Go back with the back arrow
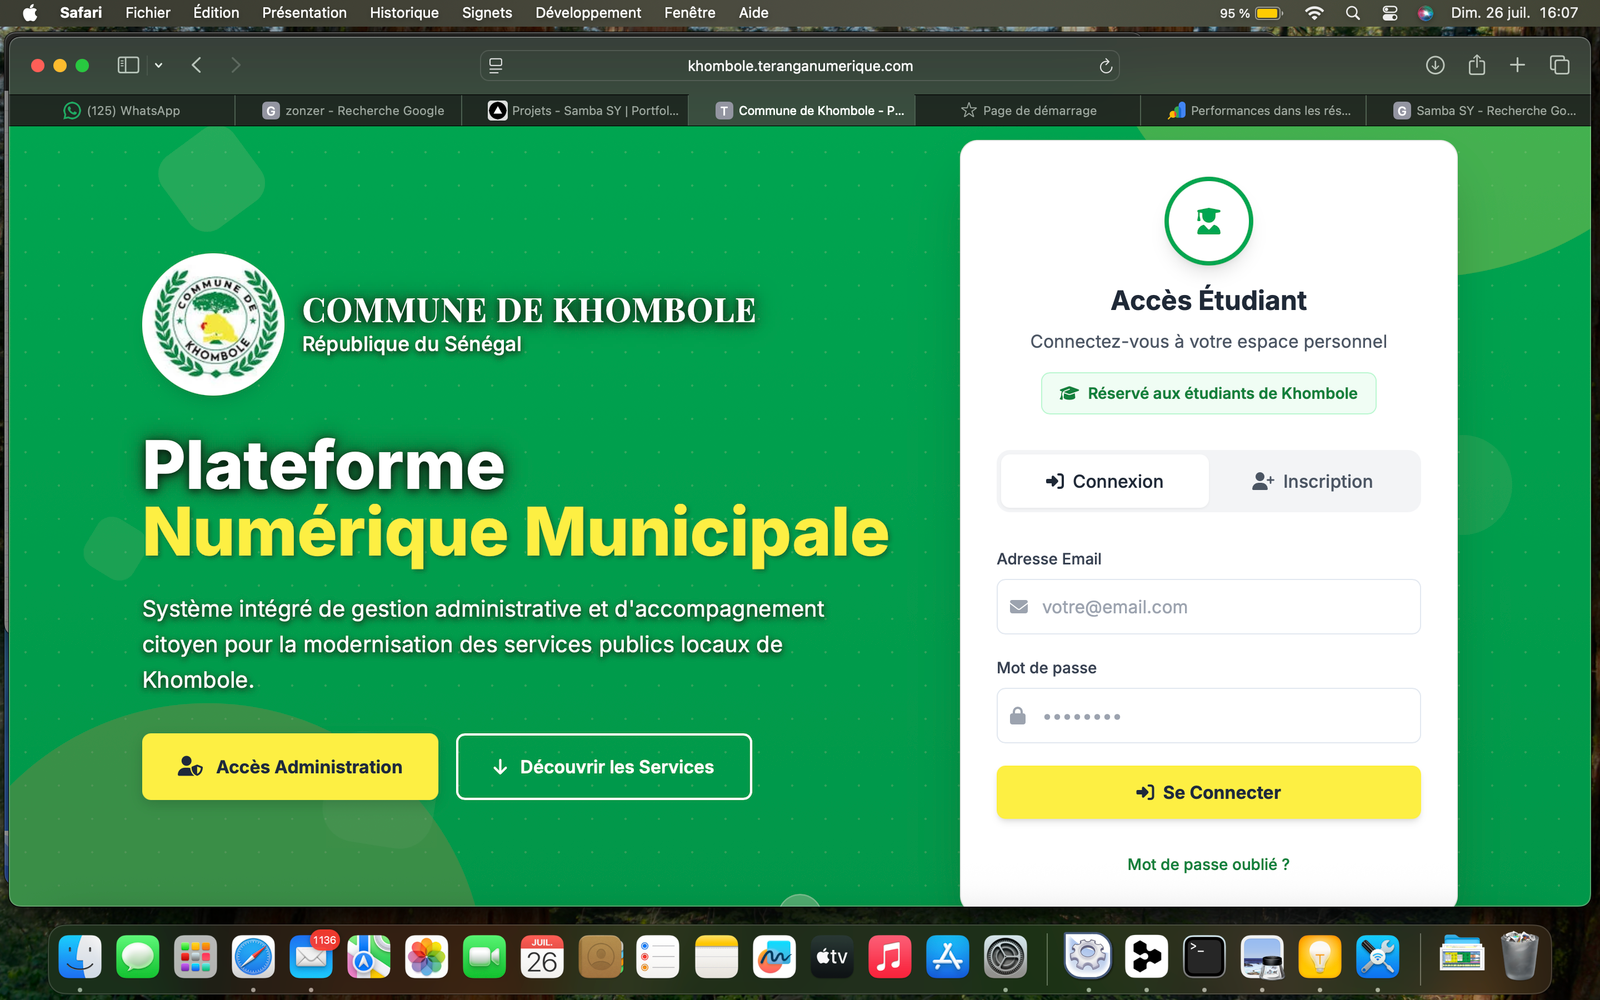 [x=196, y=65]
